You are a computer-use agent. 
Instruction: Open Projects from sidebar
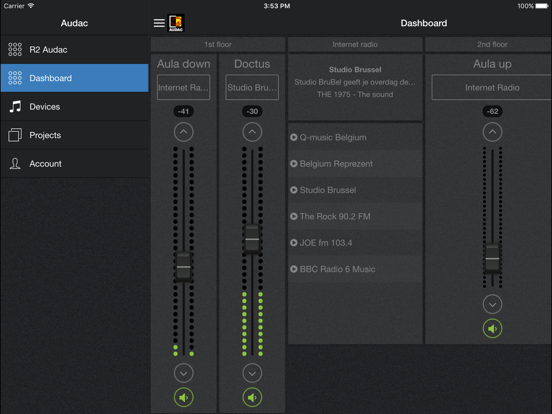coord(75,135)
